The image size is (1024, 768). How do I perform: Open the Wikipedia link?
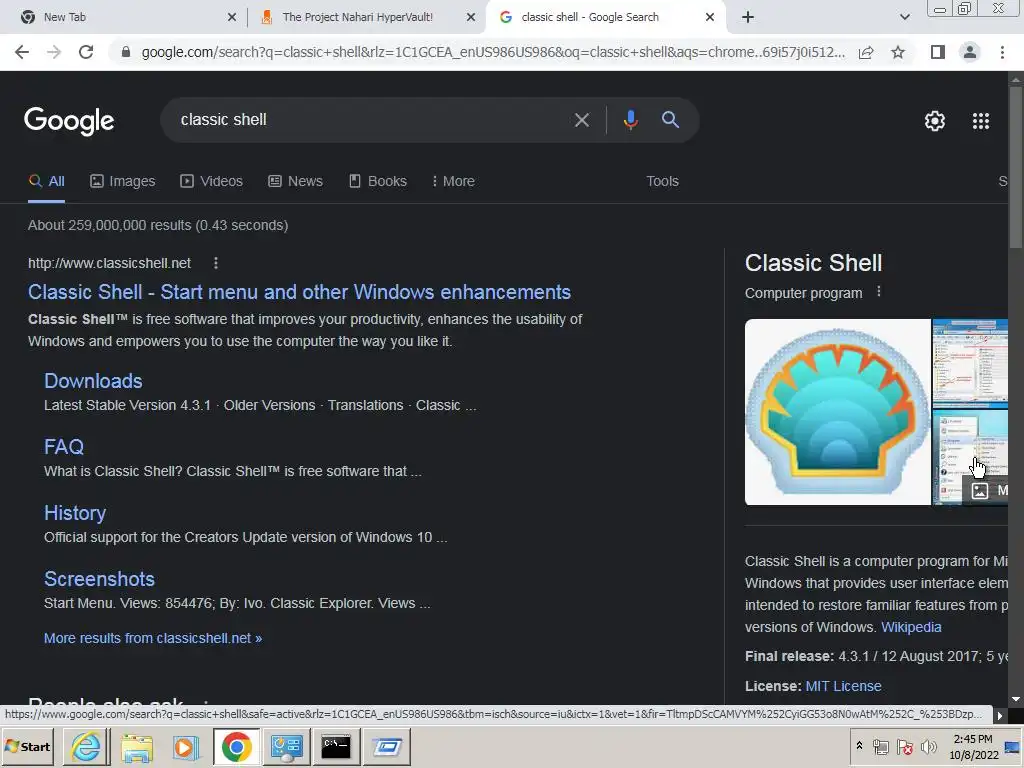(x=911, y=628)
